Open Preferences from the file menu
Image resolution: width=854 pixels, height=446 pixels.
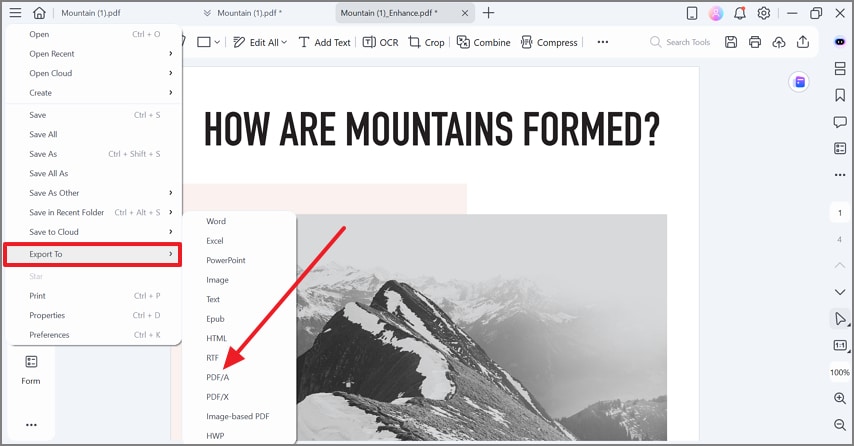click(x=94, y=335)
